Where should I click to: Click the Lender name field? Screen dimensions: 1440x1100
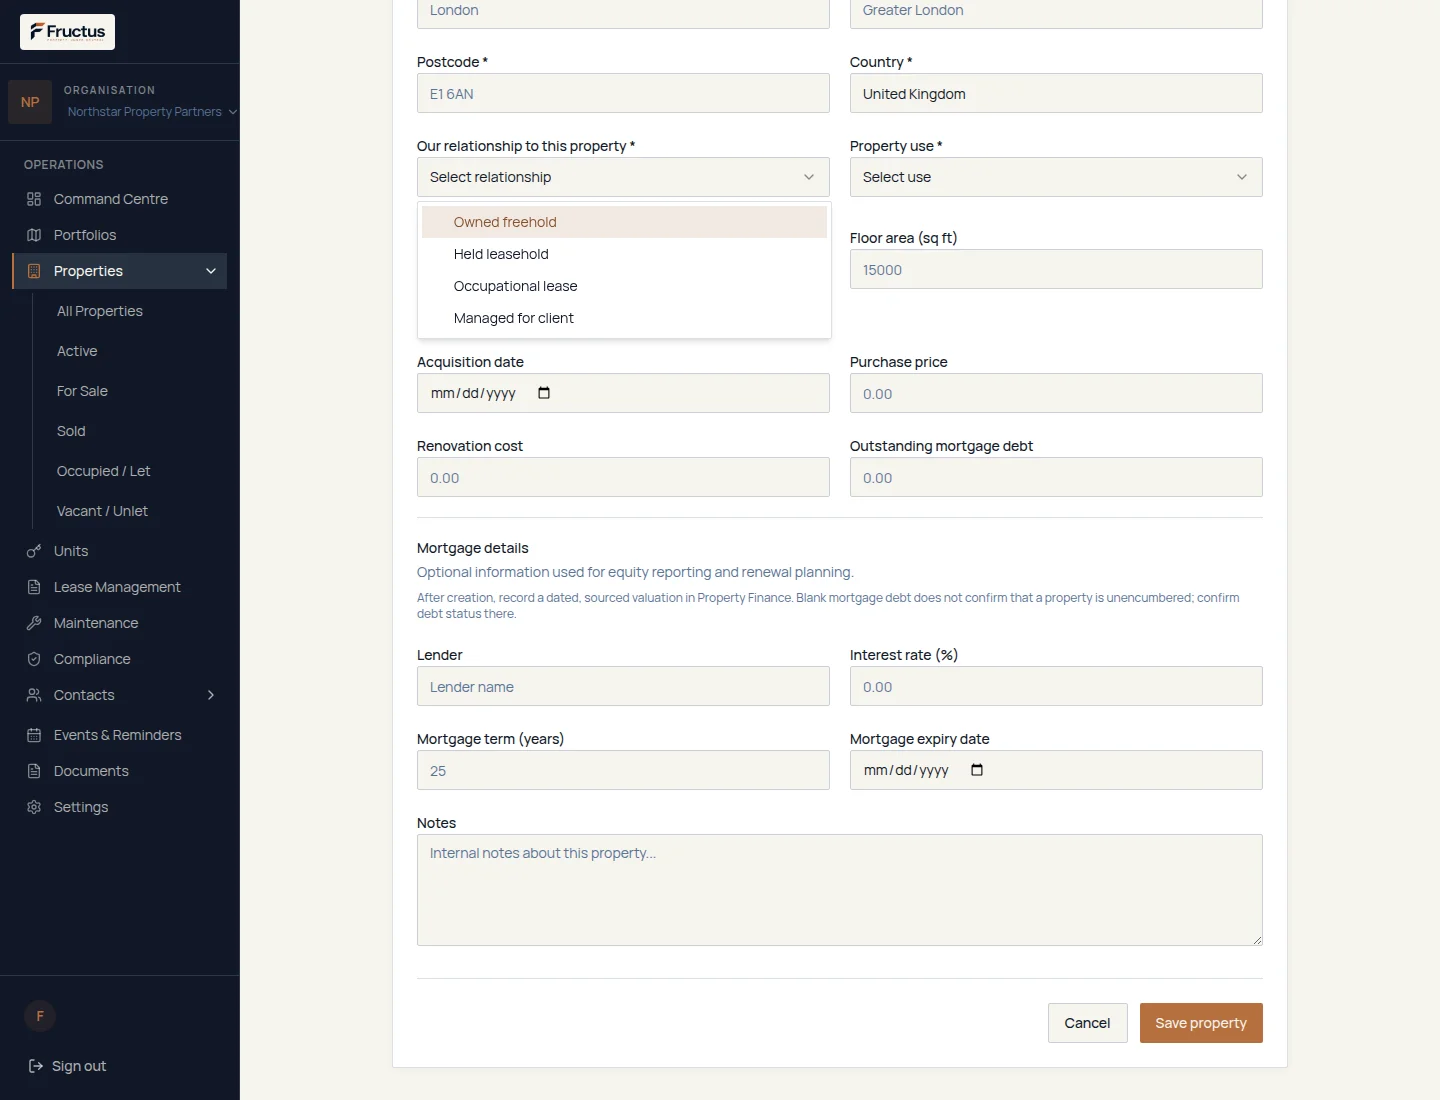(623, 686)
